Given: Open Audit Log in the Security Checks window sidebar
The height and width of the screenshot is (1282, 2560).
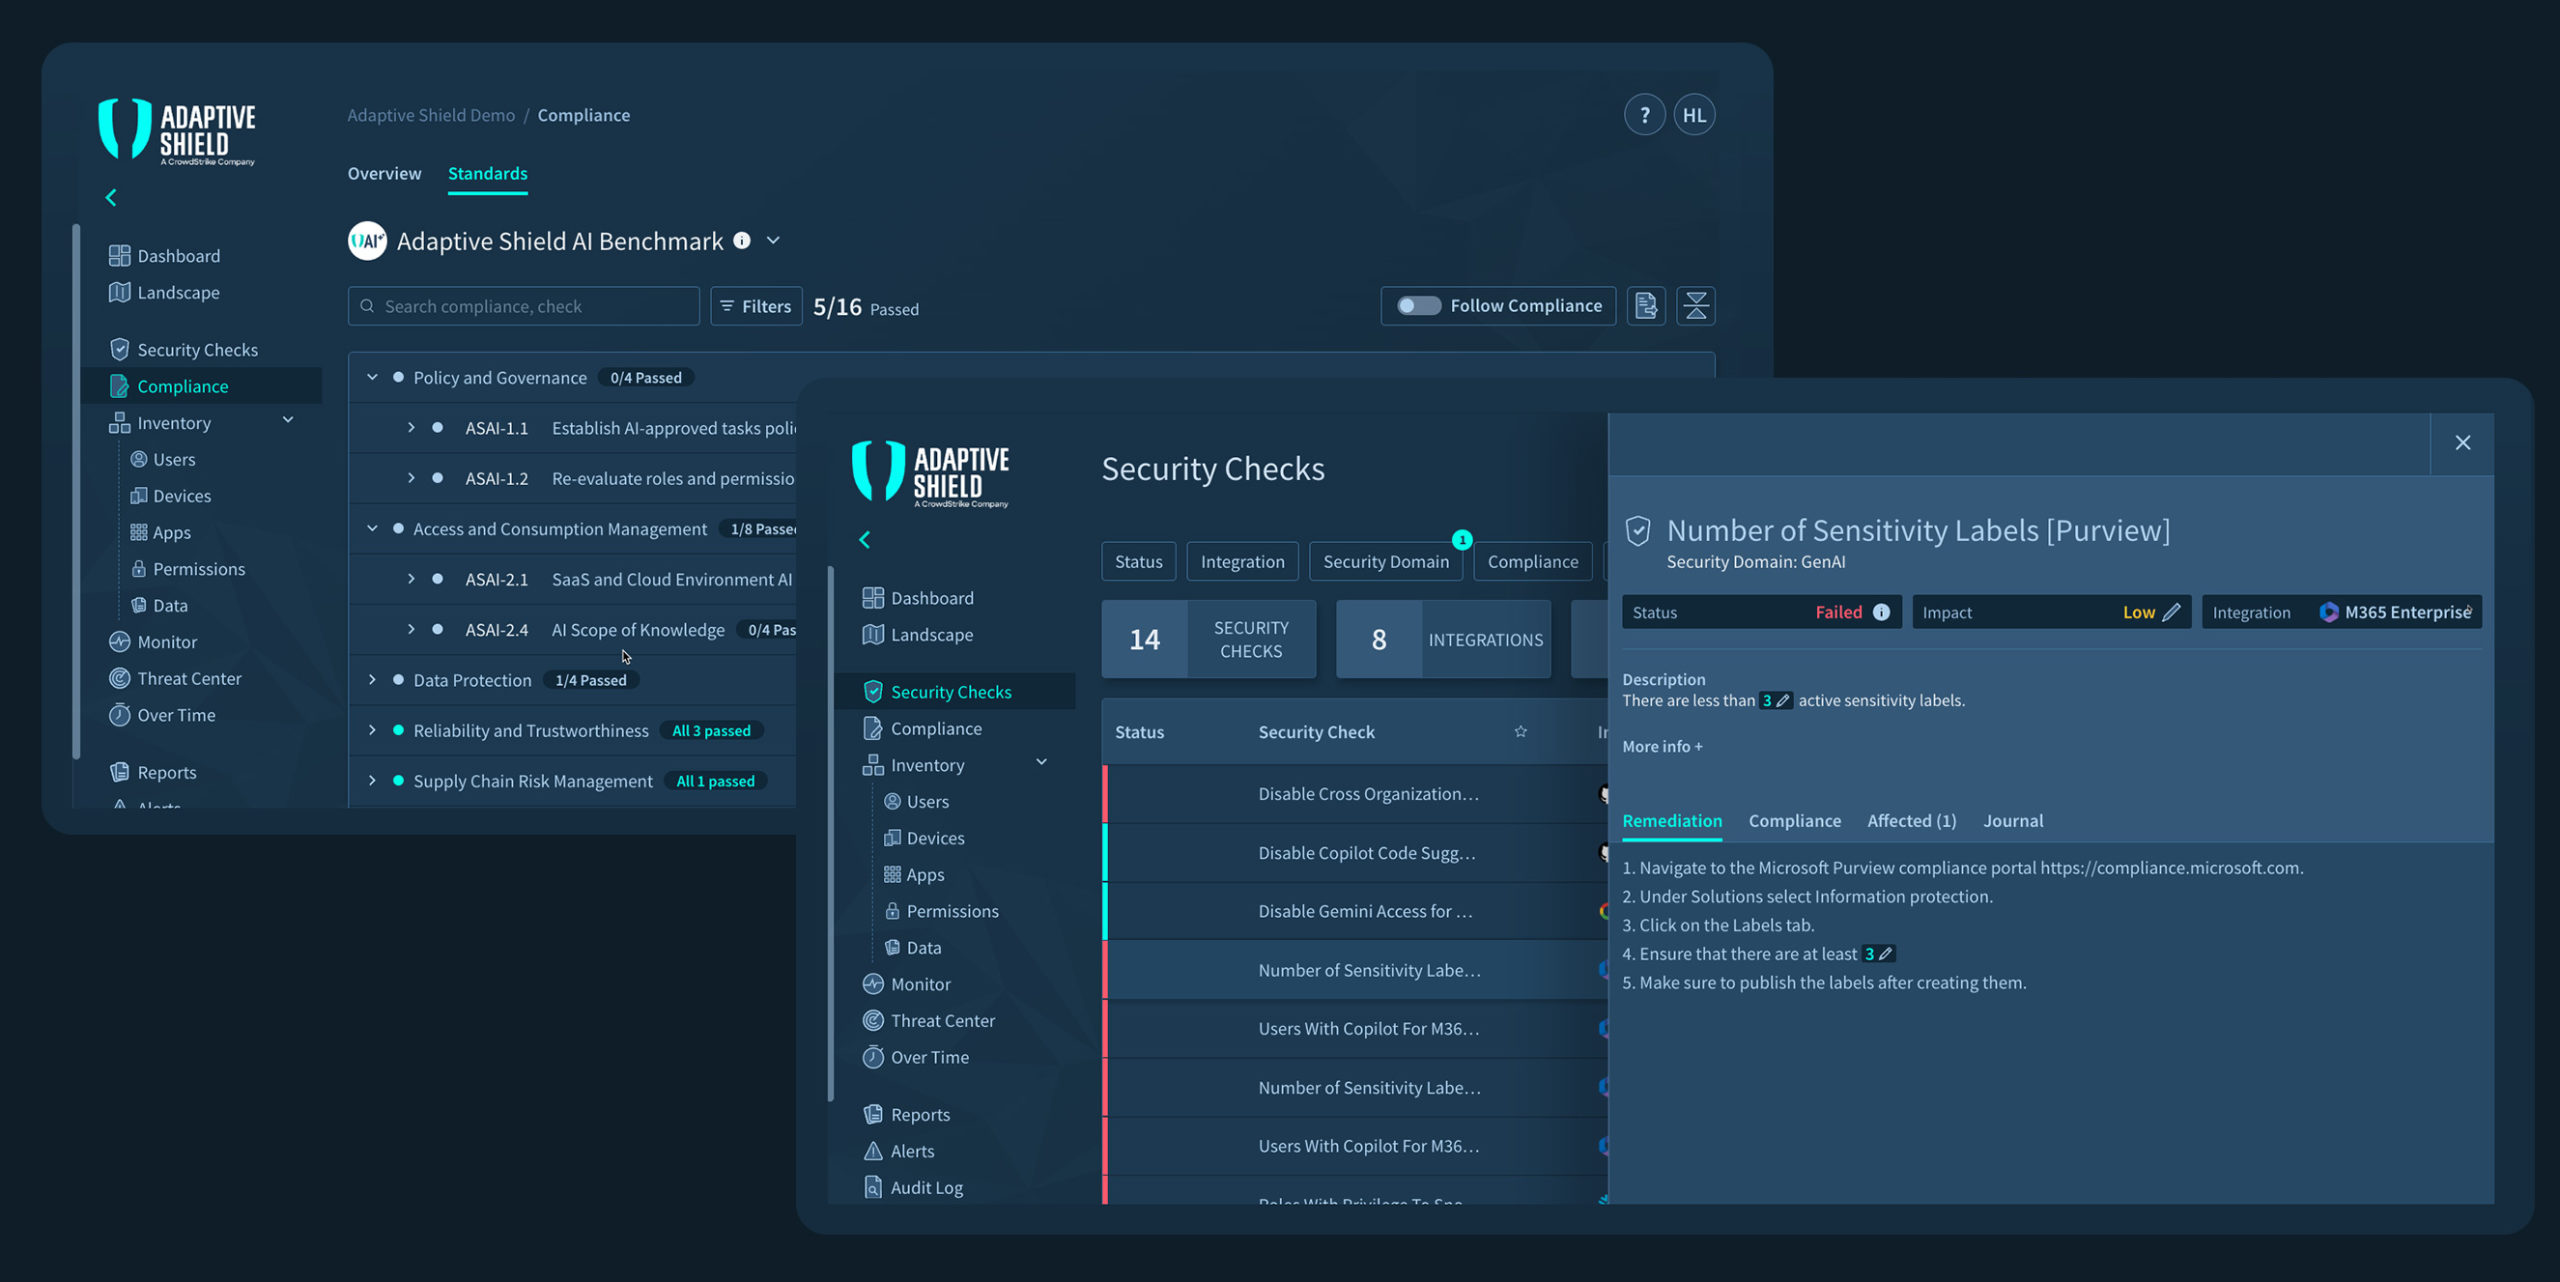Looking at the screenshot, I should click(913, 1188).
